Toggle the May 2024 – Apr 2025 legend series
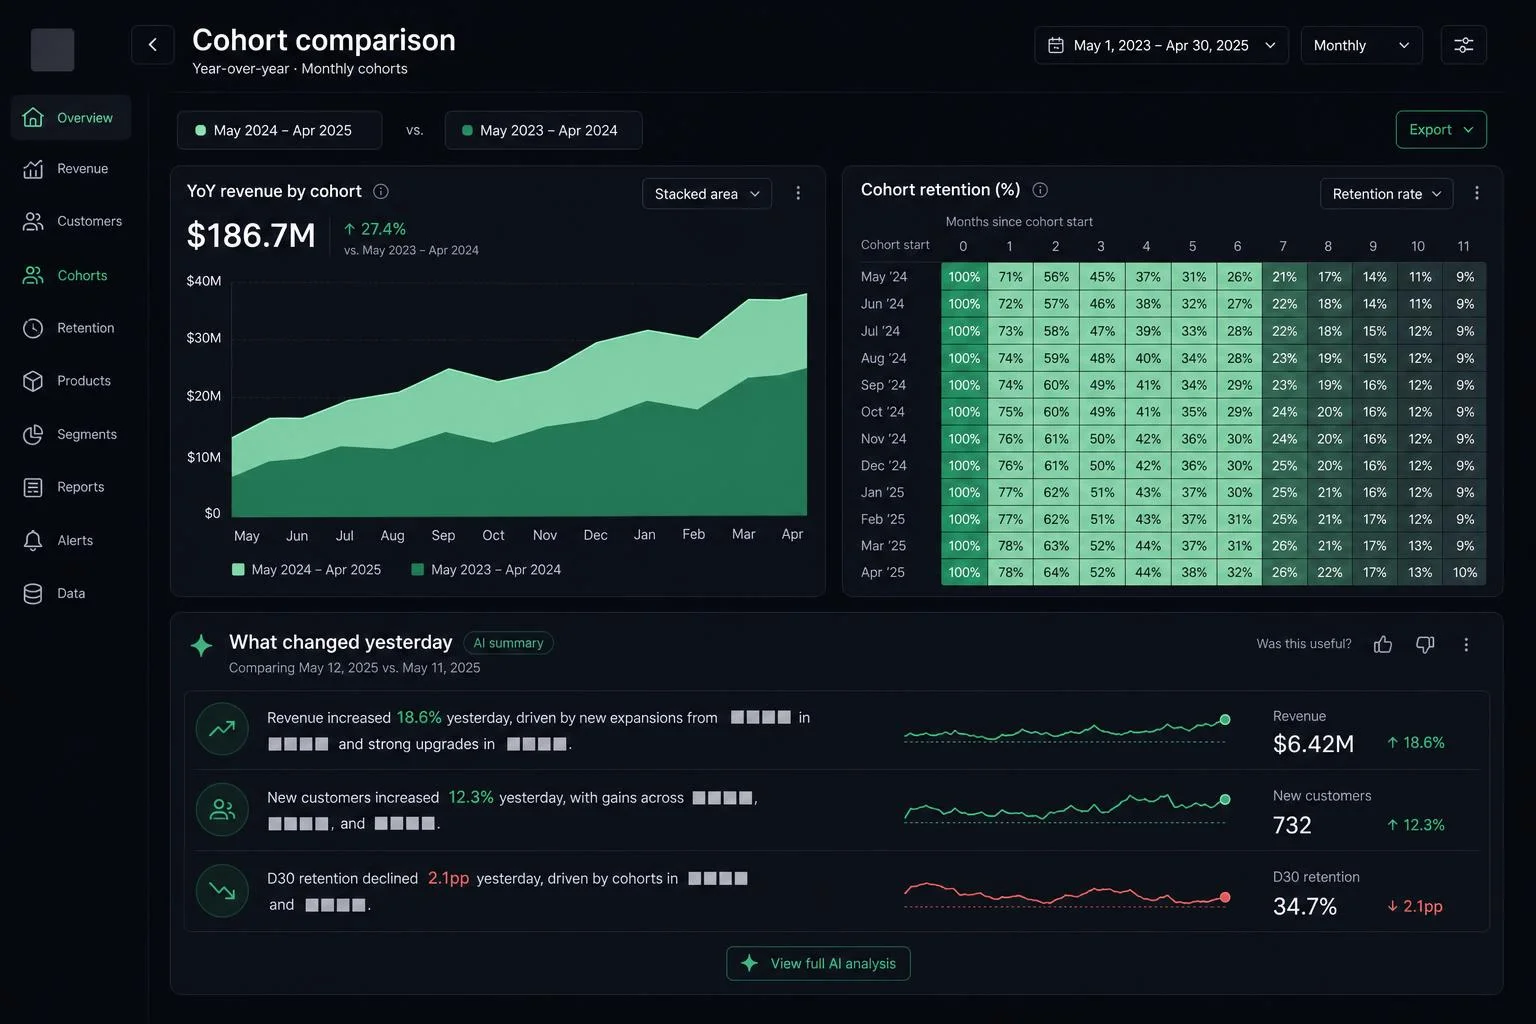Screen dimensions: 1536x1024 pos(307,570)
